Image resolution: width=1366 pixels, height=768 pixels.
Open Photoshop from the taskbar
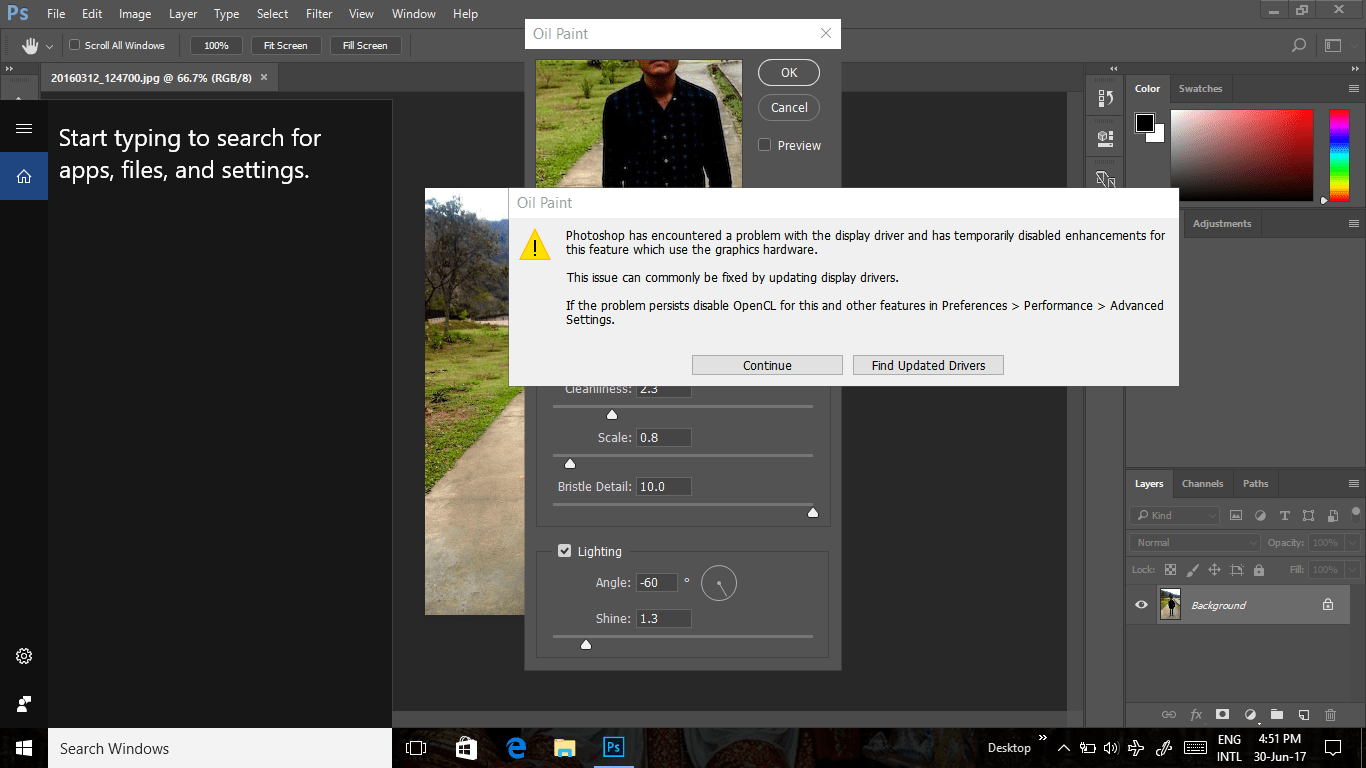click(613, 747)
